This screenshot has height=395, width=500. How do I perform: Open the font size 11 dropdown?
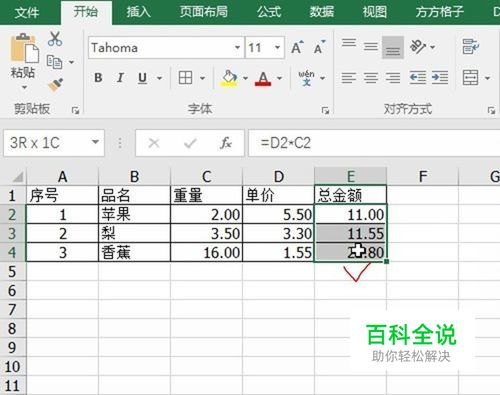coord(277,48)
